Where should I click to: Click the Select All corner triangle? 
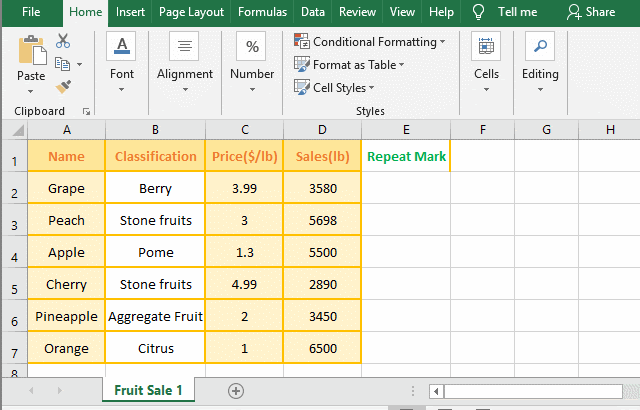point(18,131)
